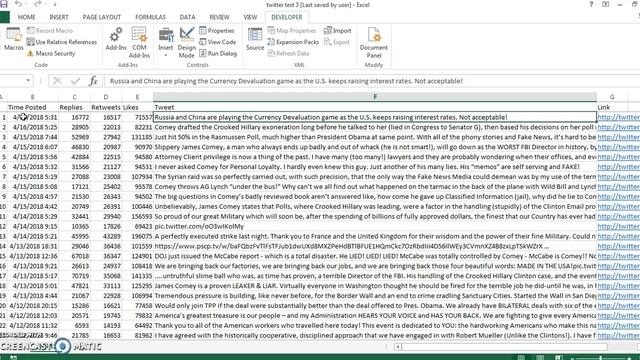The image size is (640, 360).
Task: Switch to Page Break Preview in status bar
Action: (x=558, y=358)
